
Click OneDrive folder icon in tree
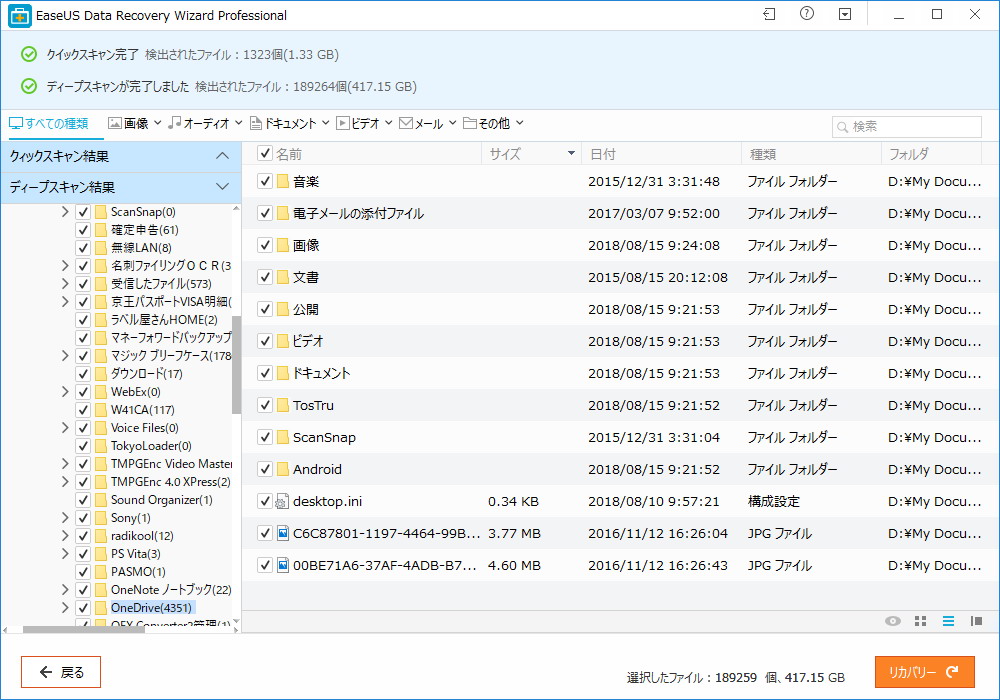pyautogui.click(x=101, y=608)
